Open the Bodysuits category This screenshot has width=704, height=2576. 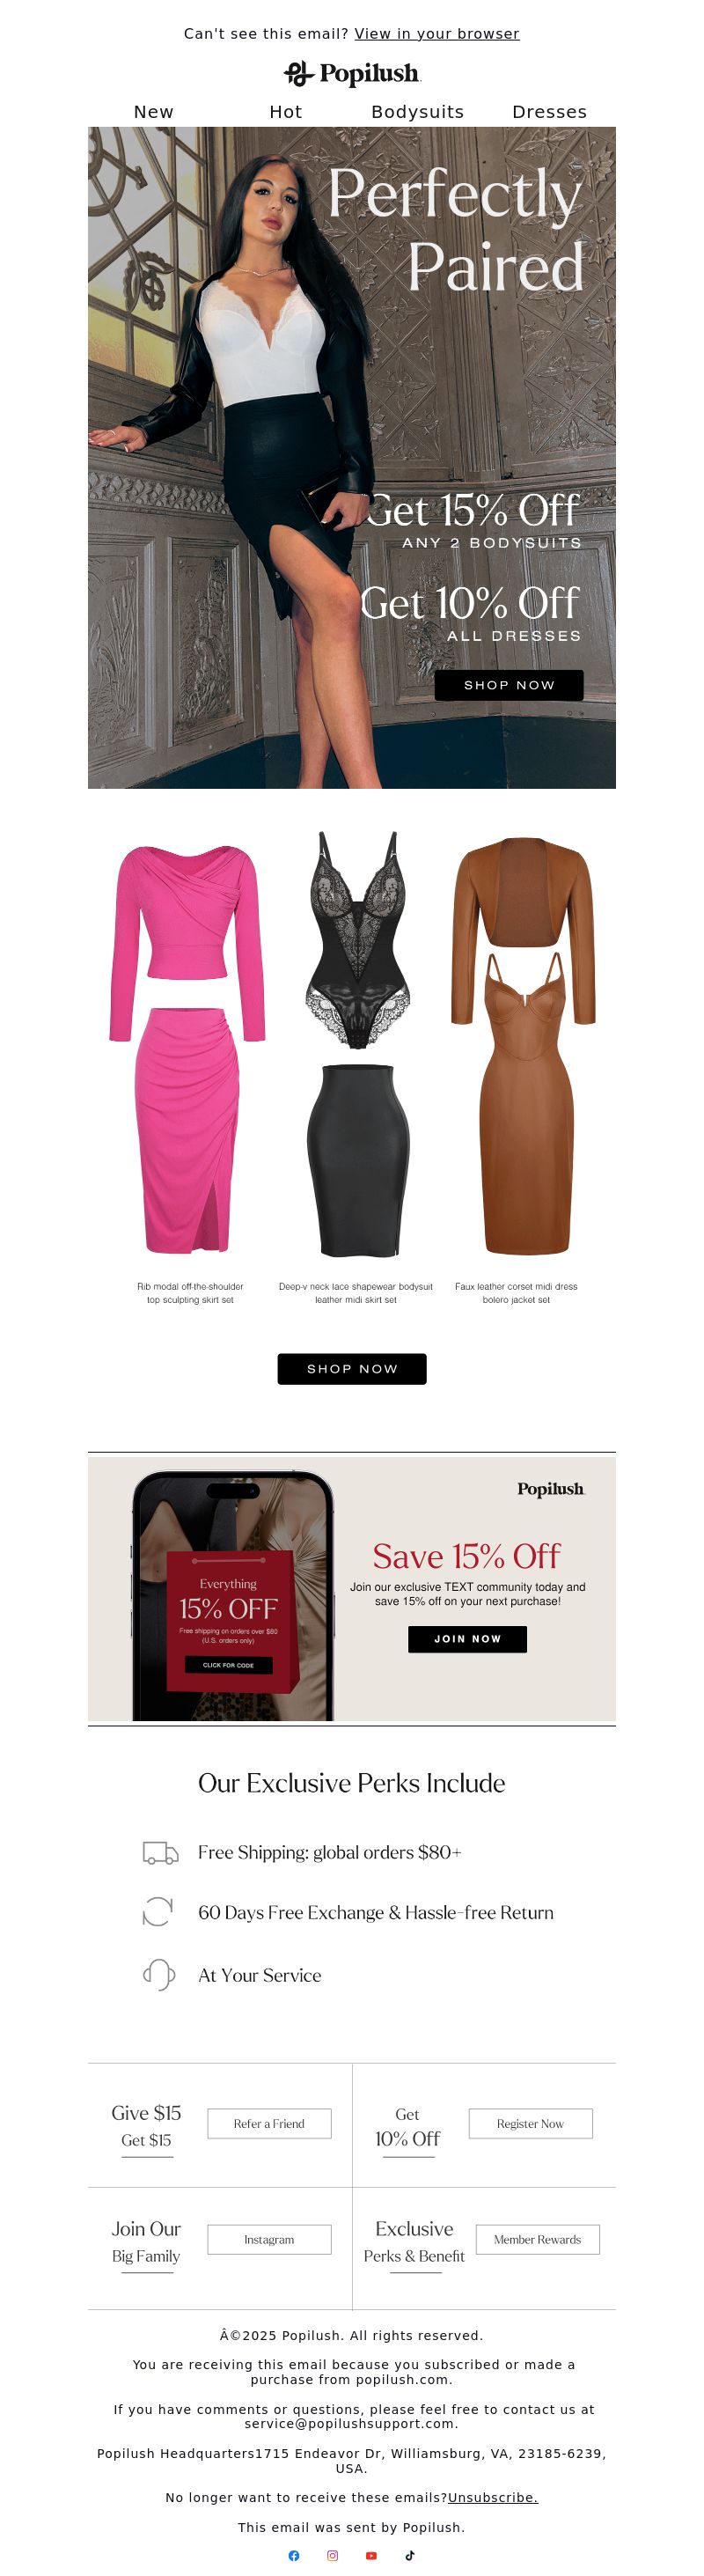coord(418,112)
